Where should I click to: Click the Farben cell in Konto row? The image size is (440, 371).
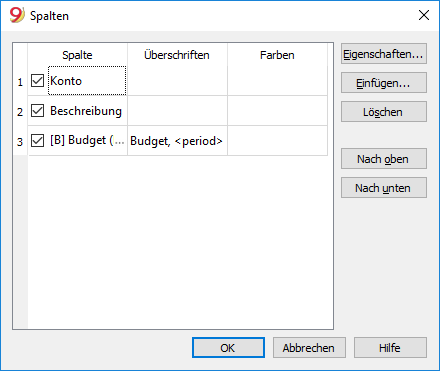277,81
